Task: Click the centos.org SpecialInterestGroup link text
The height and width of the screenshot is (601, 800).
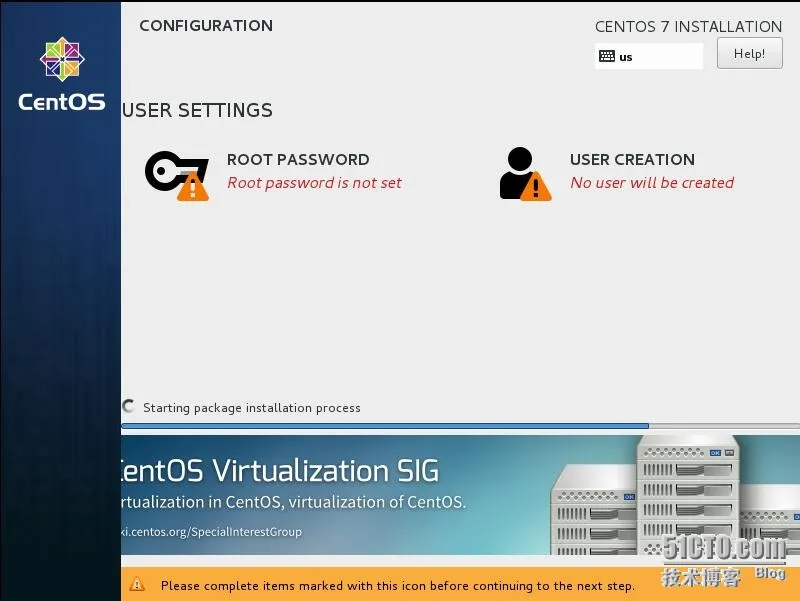Action: (211, 532)
